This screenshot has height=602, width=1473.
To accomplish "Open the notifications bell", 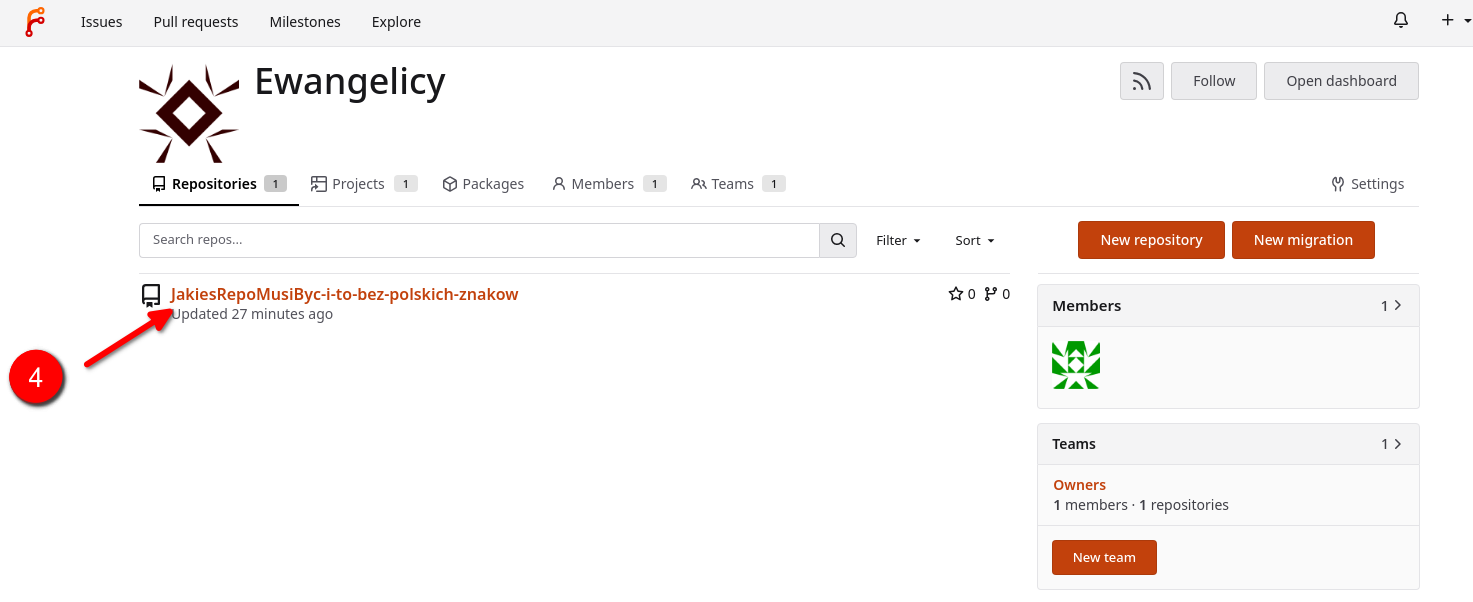I will click(1401, 20).
